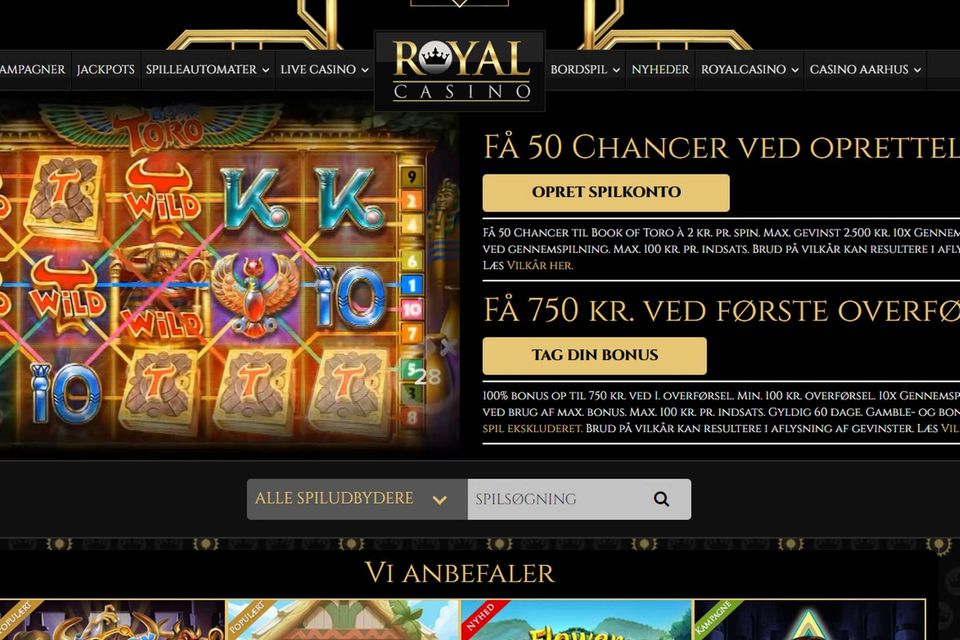This screenshot has height=640, width=960.
Task: Select the Kampagner menu item
Action: [32, 70]
